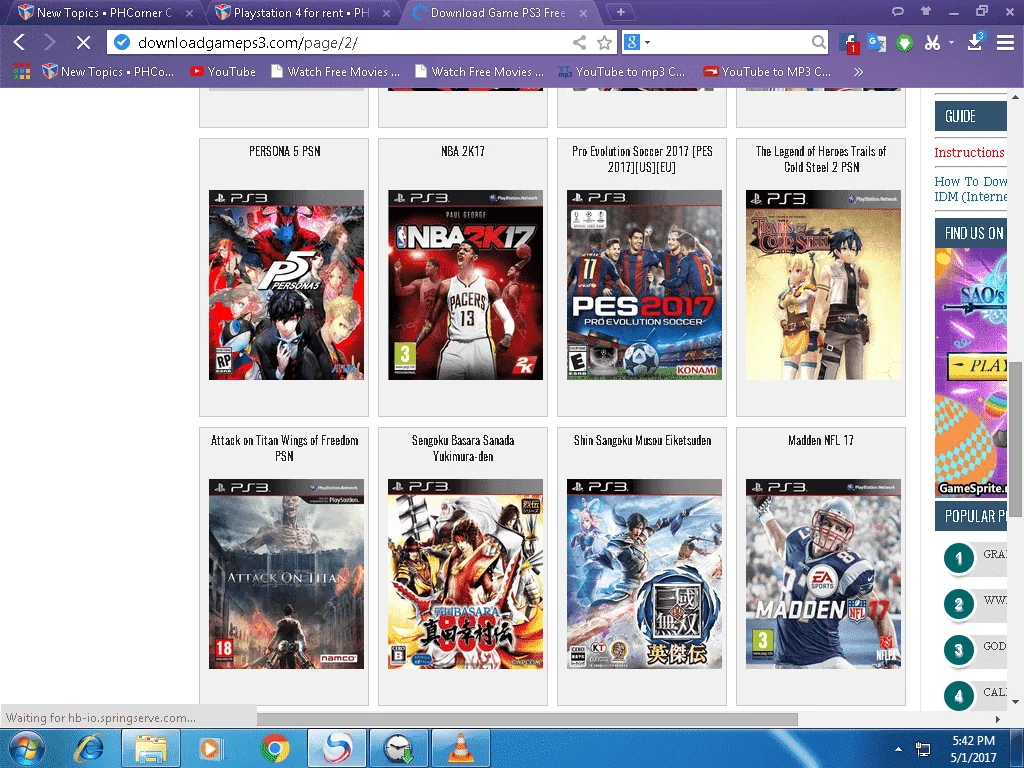Open Shin Sangoku Musou Eiketsuden cover
Image resolution: width=1024 pixels, height=768 pixels.
click(644, 574)
